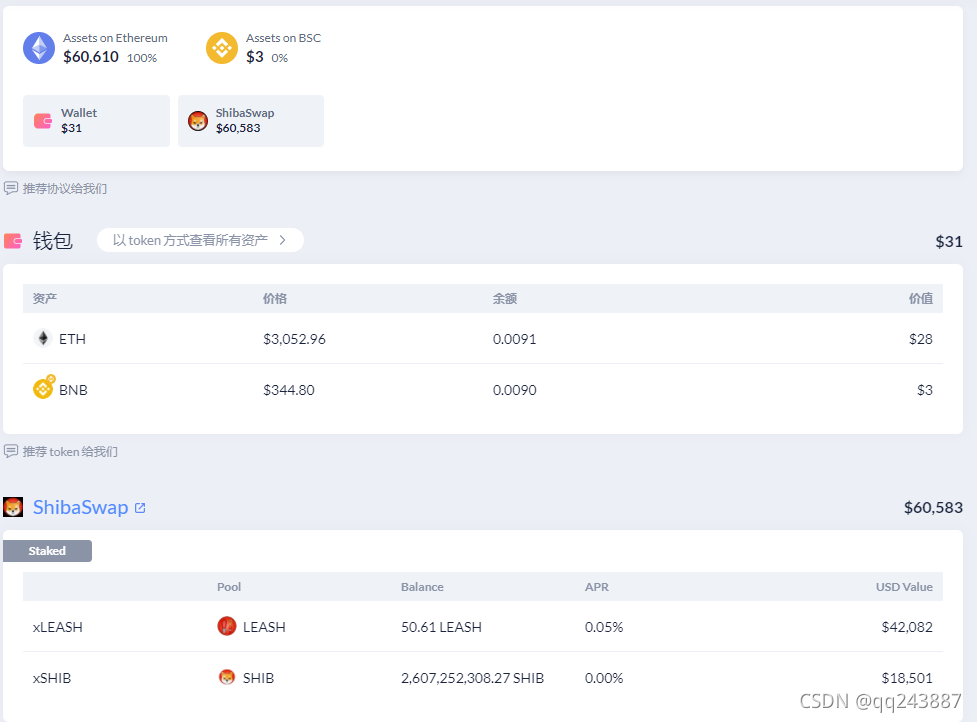Click the ETH token icon
This screenshot has width=977, height=722.
pos(43,338)
